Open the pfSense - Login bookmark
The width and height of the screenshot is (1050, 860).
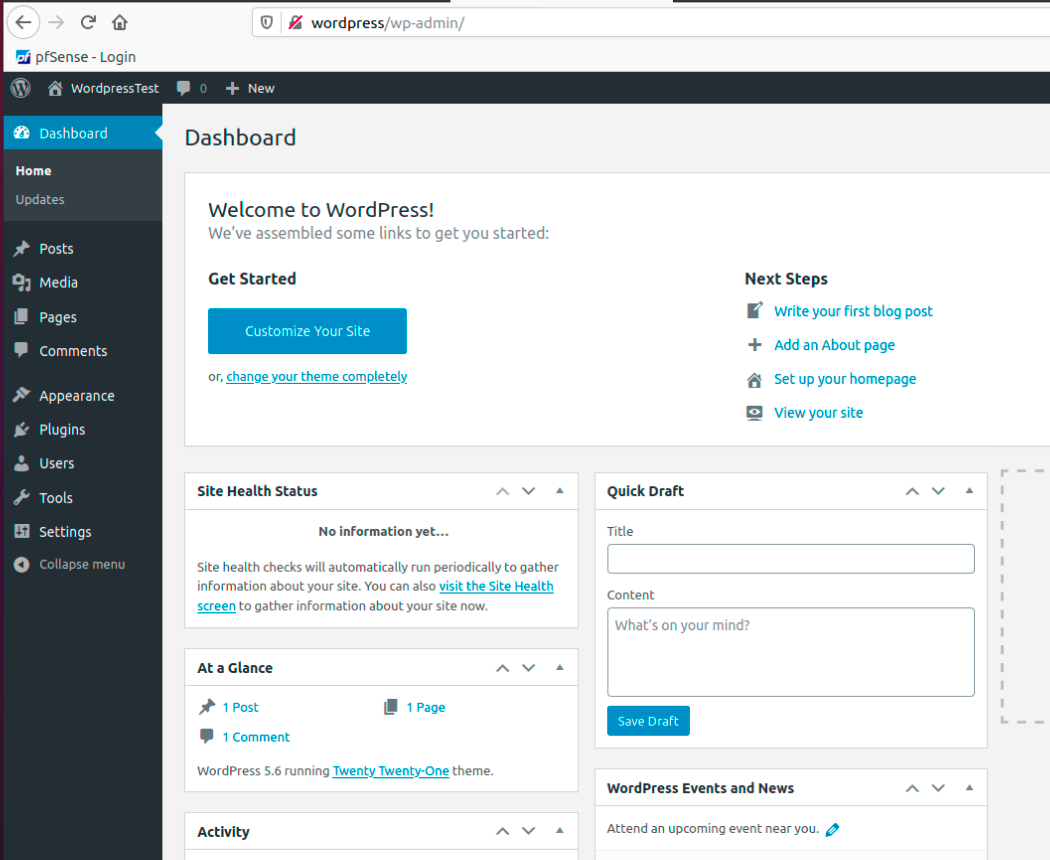76,57
